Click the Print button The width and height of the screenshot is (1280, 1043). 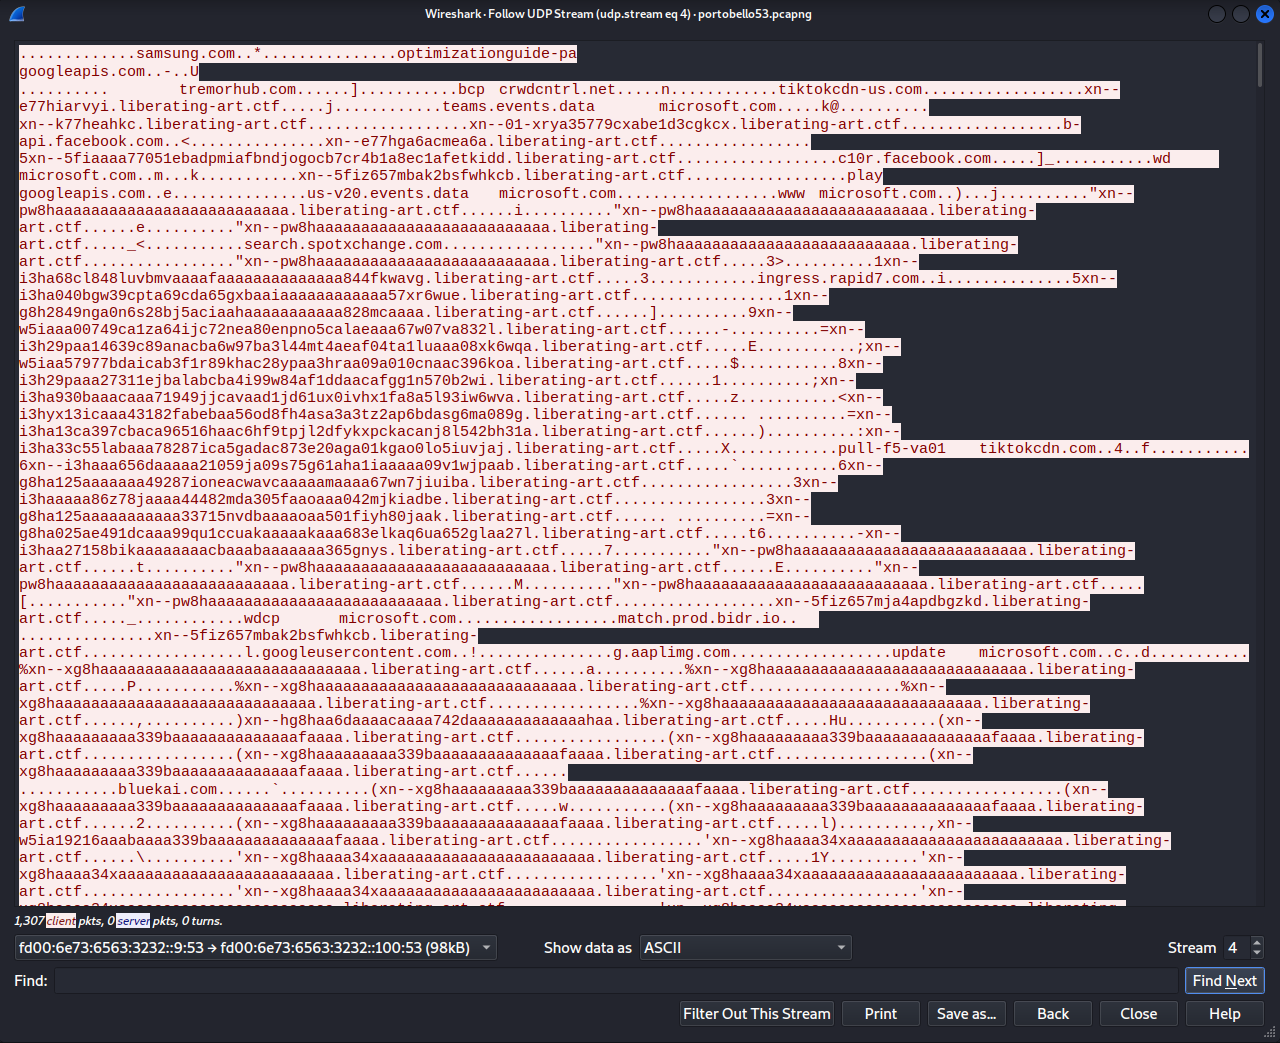click(x=881, y=1014)
